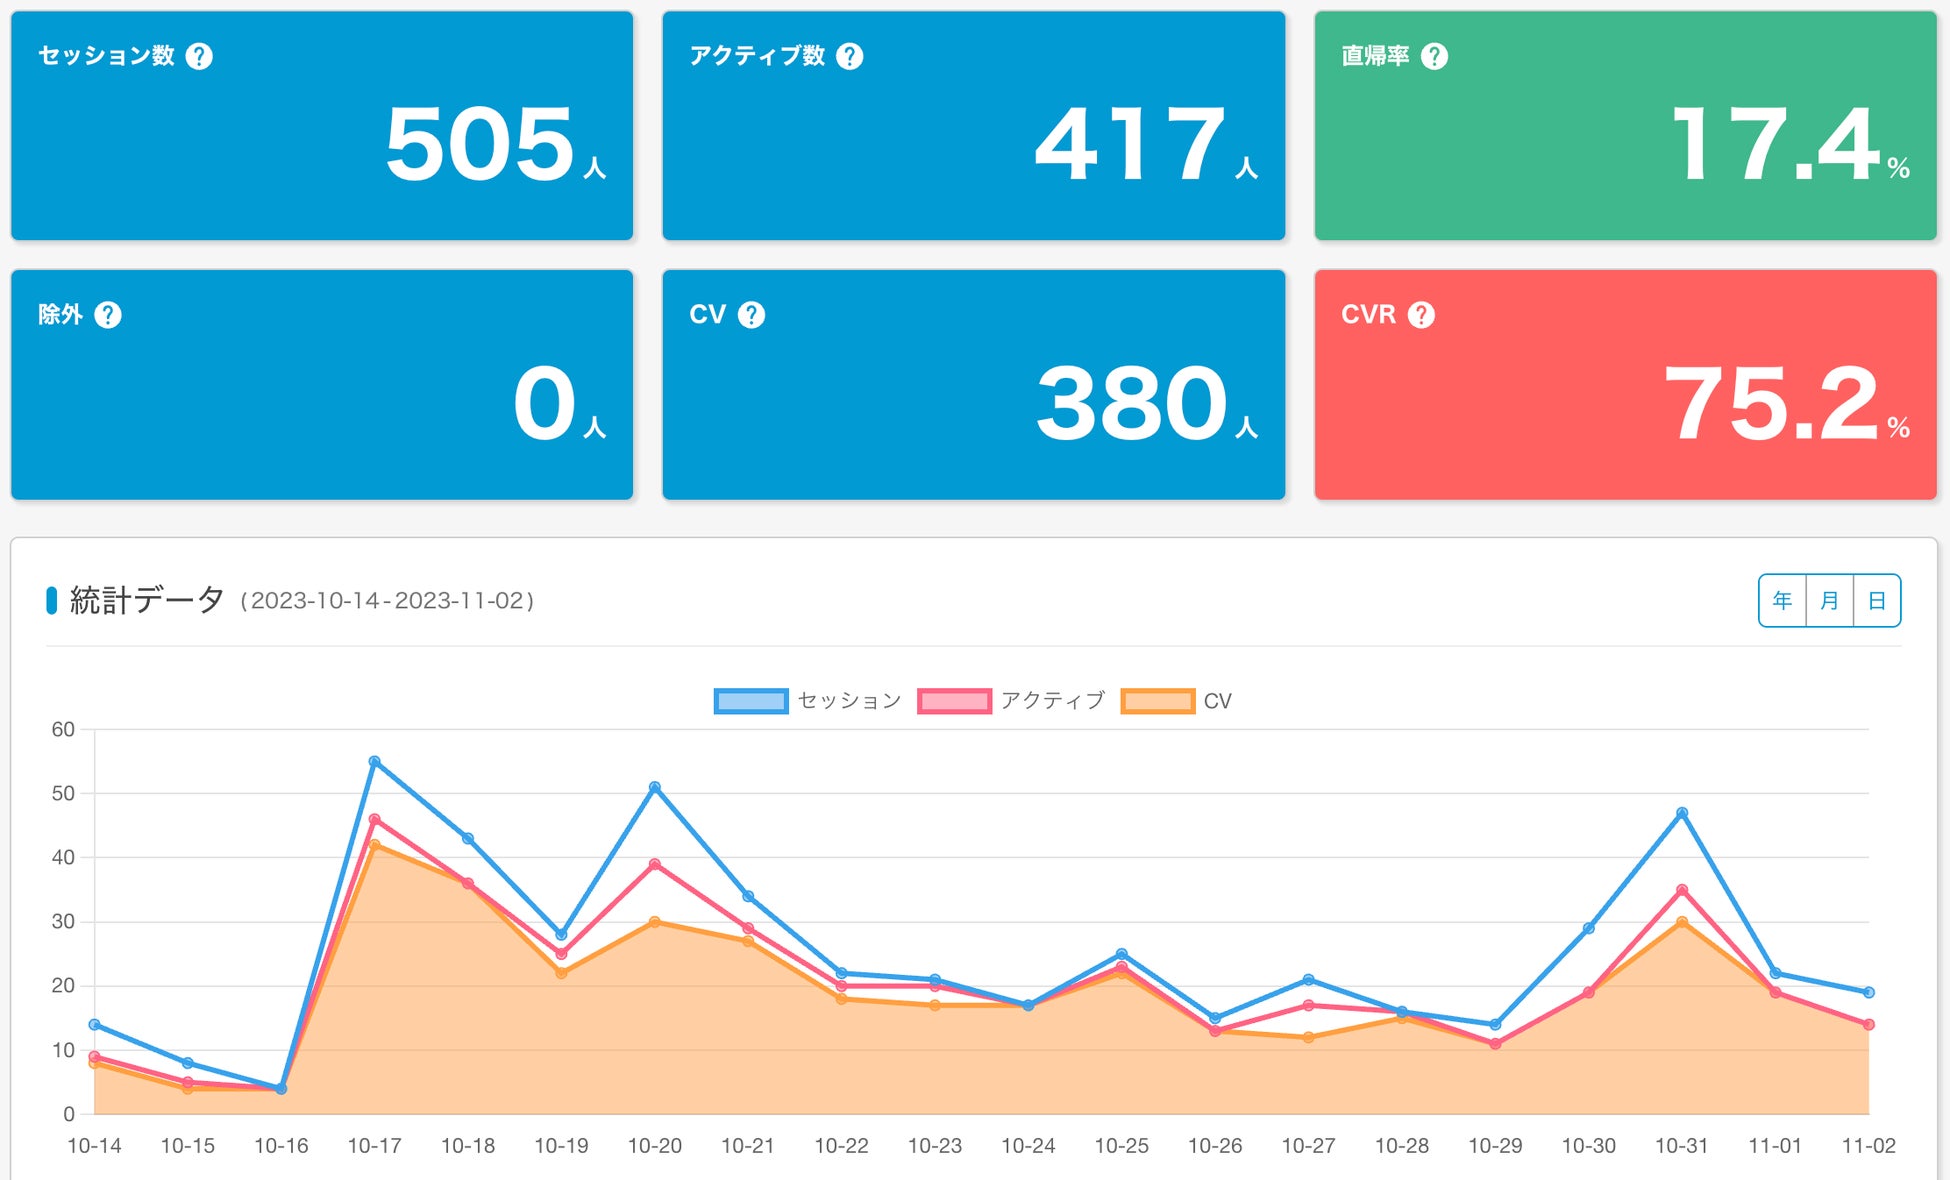Toggle アクティブ series in chart legend
The image size is (1950, 1180).
(1052, 701)
